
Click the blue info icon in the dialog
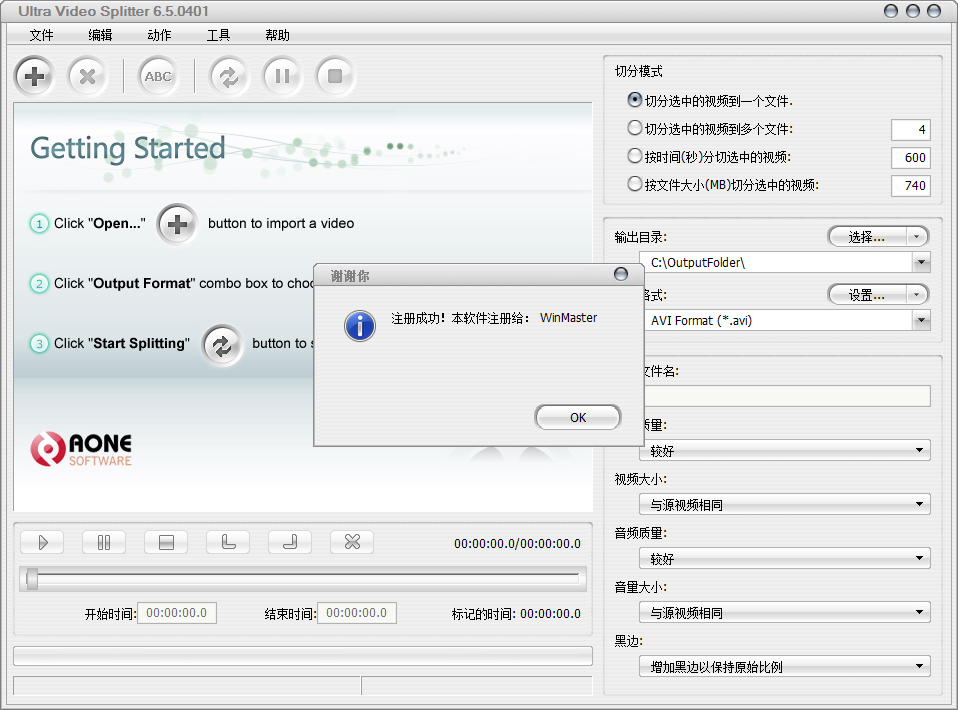point(360,326)
